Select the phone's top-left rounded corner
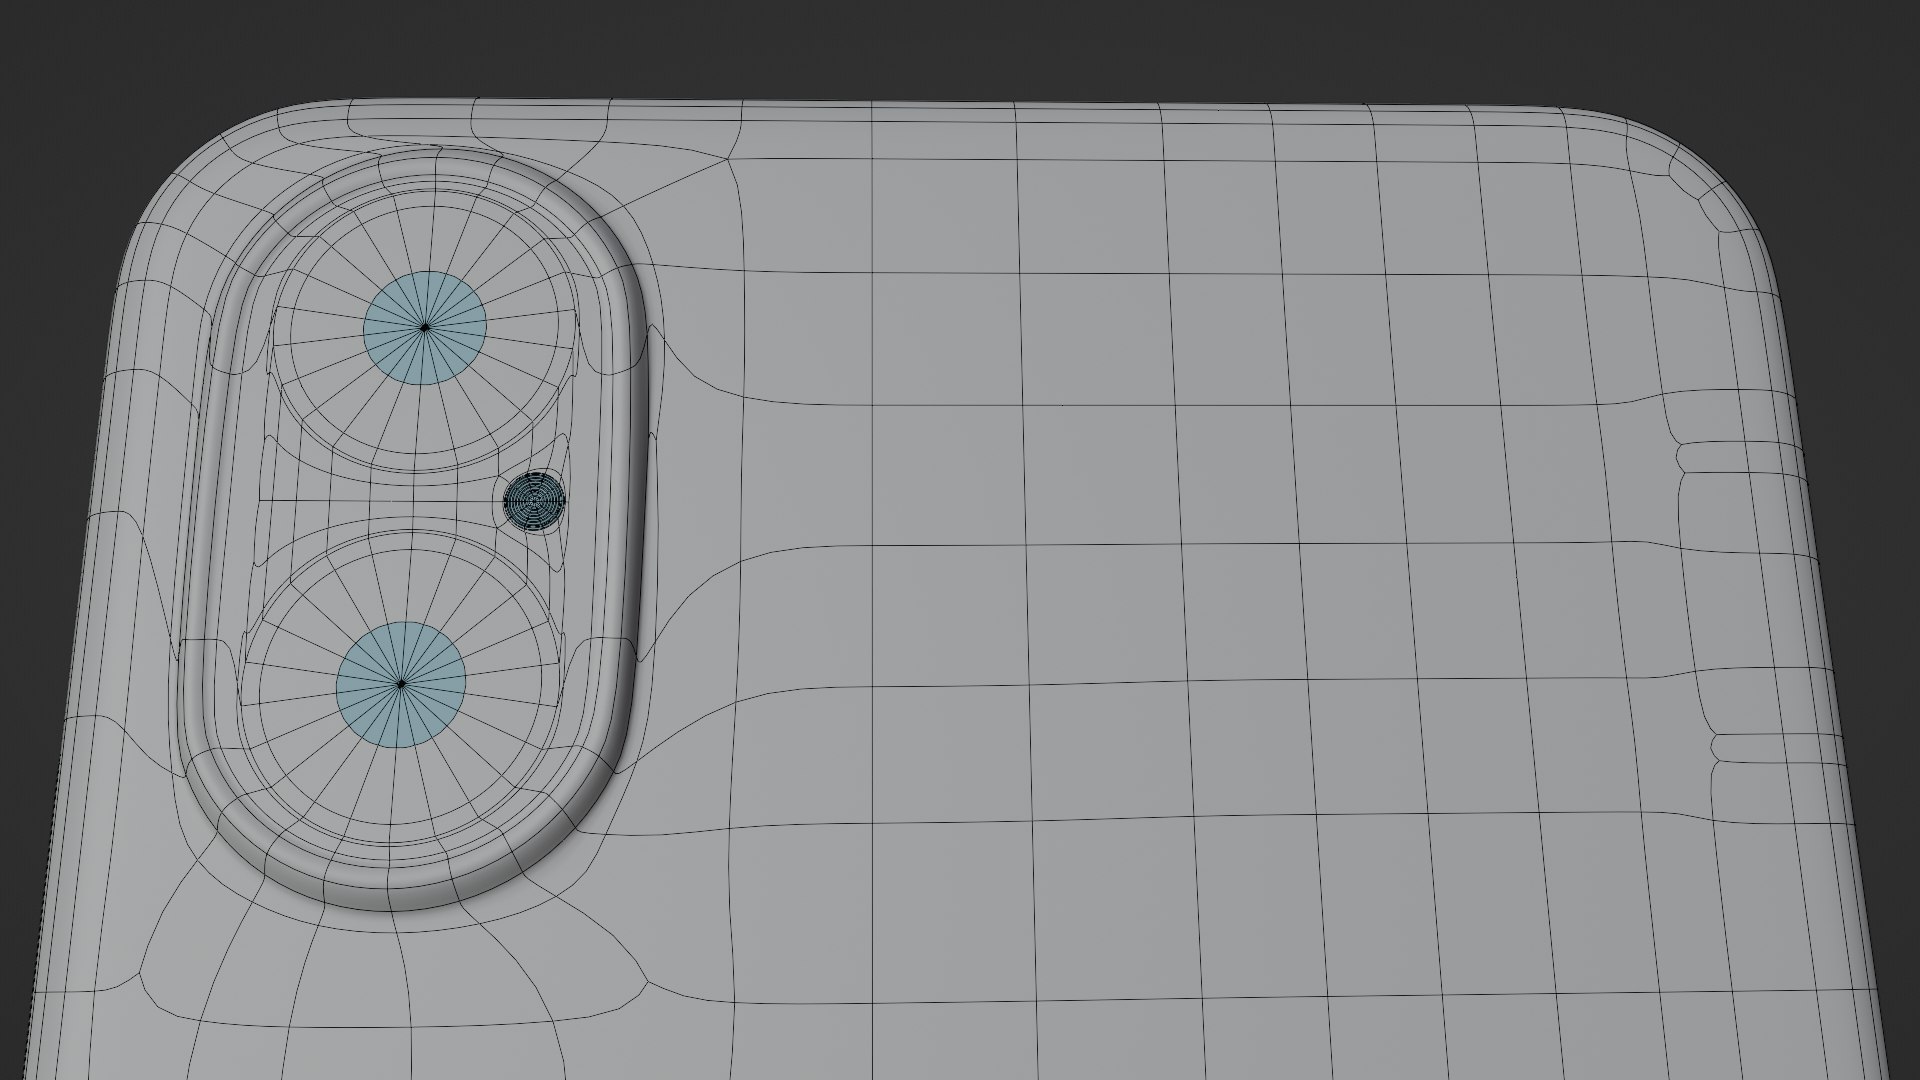Viewport: 1920px width, 1080px height. (200, 170)
